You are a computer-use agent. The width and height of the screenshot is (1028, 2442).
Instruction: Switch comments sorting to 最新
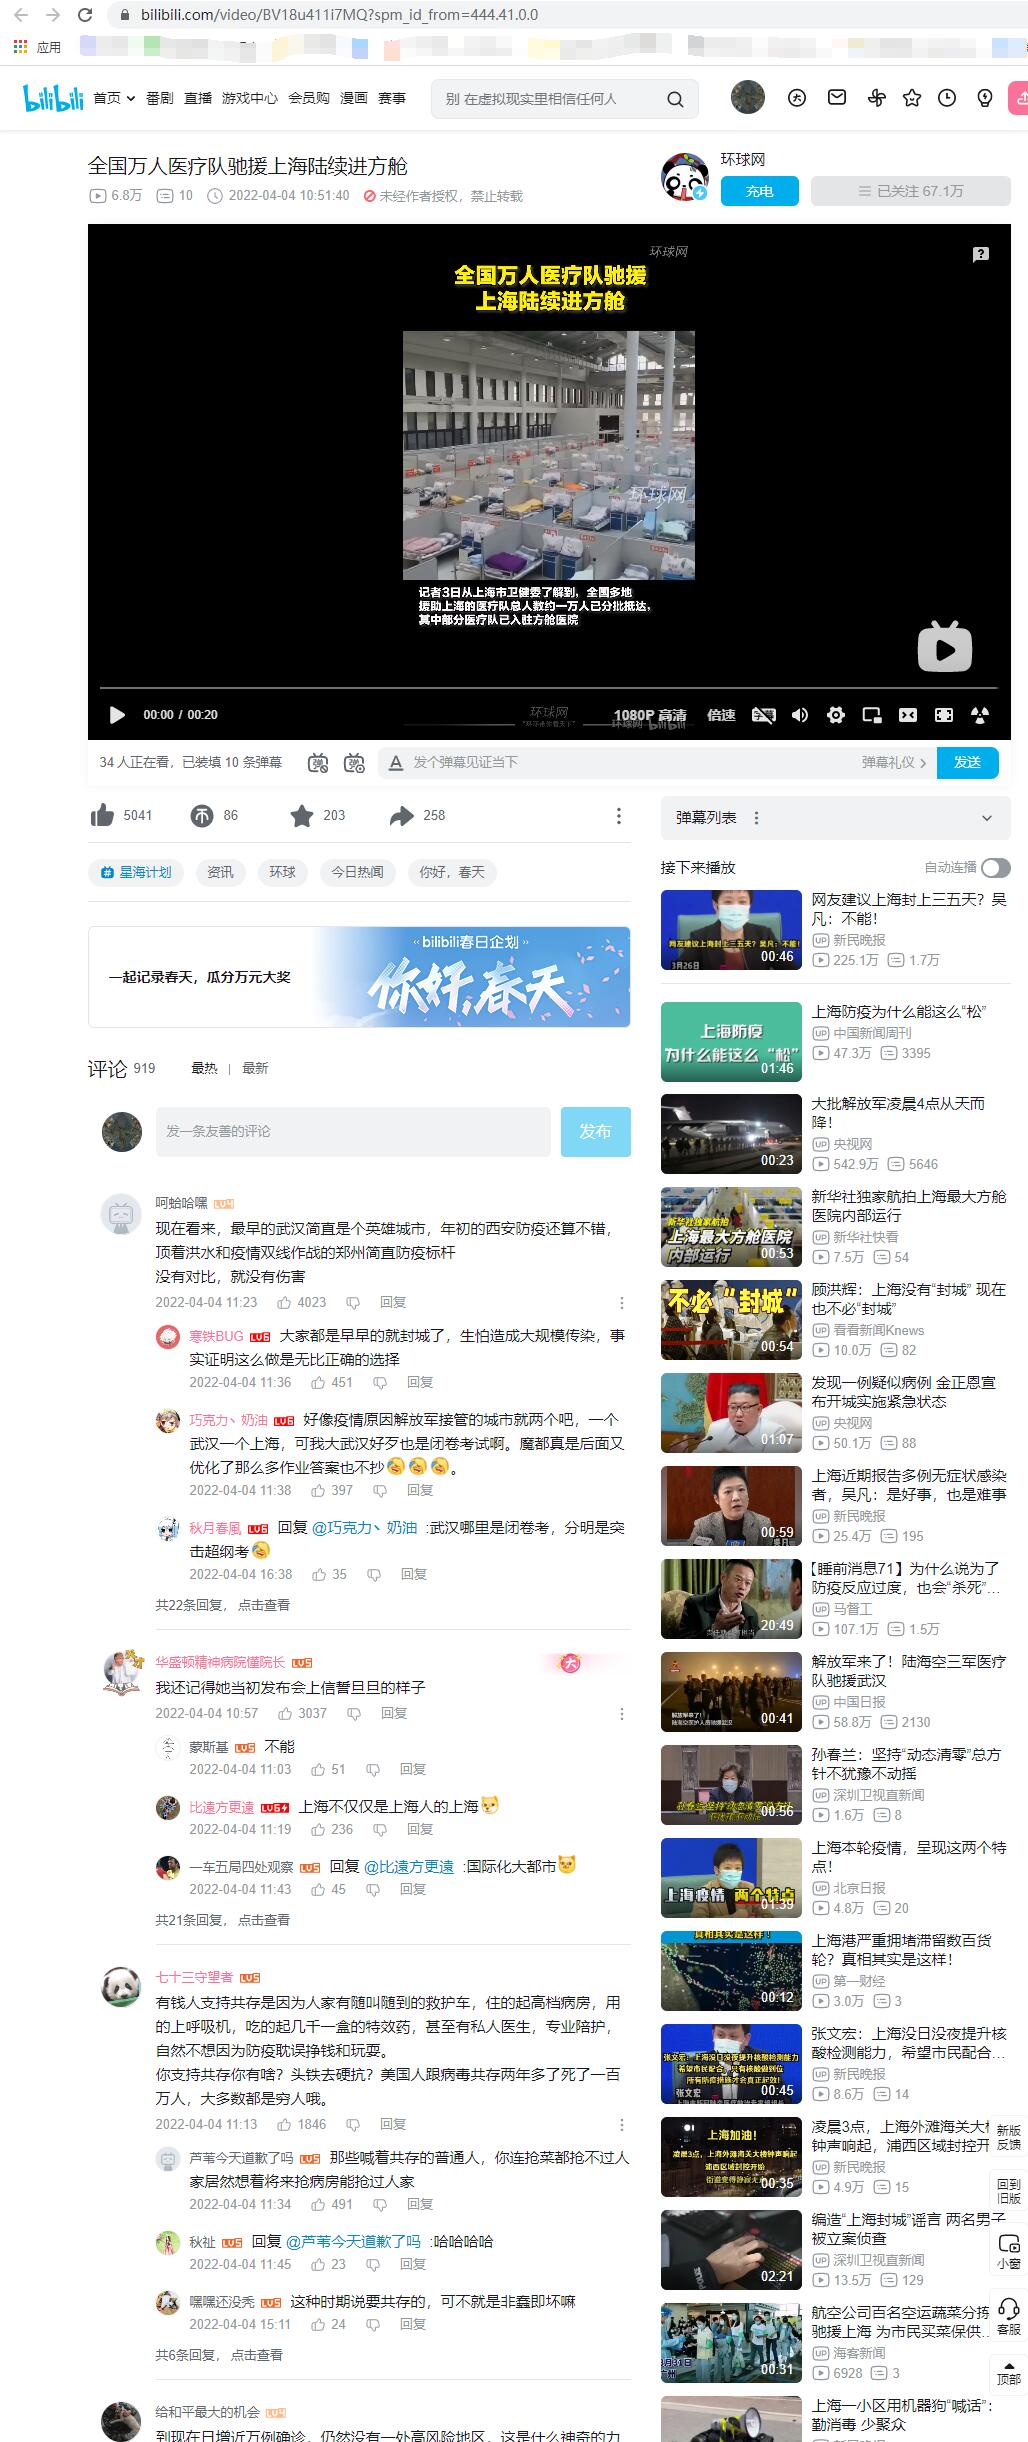pos(255,1068)
